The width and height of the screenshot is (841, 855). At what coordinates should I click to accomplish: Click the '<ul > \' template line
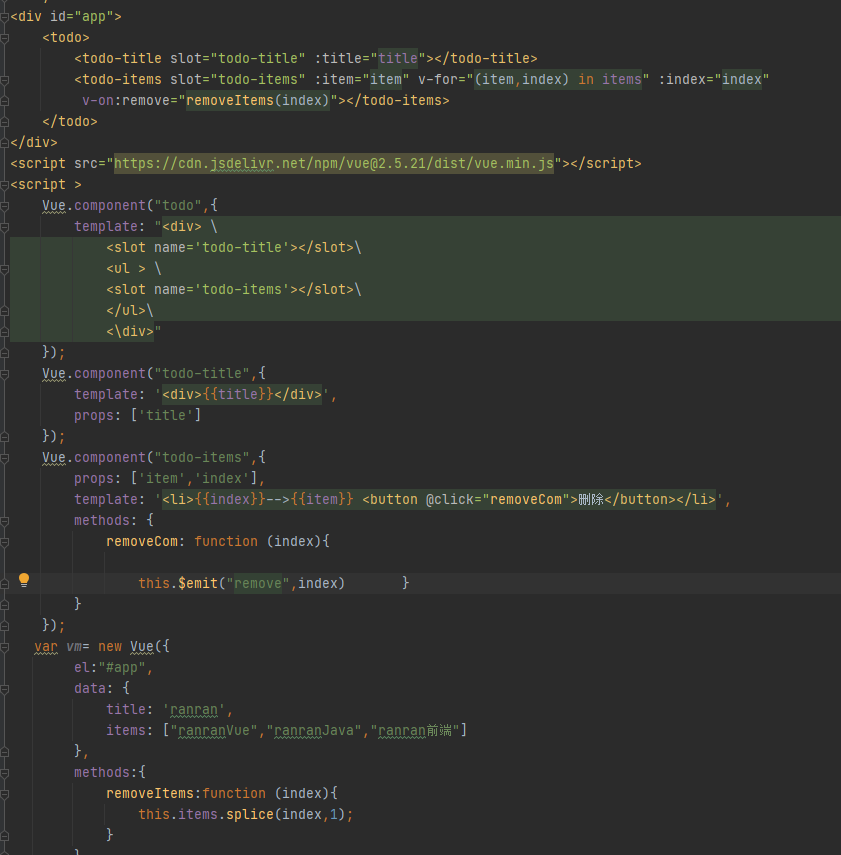point(134,269)
